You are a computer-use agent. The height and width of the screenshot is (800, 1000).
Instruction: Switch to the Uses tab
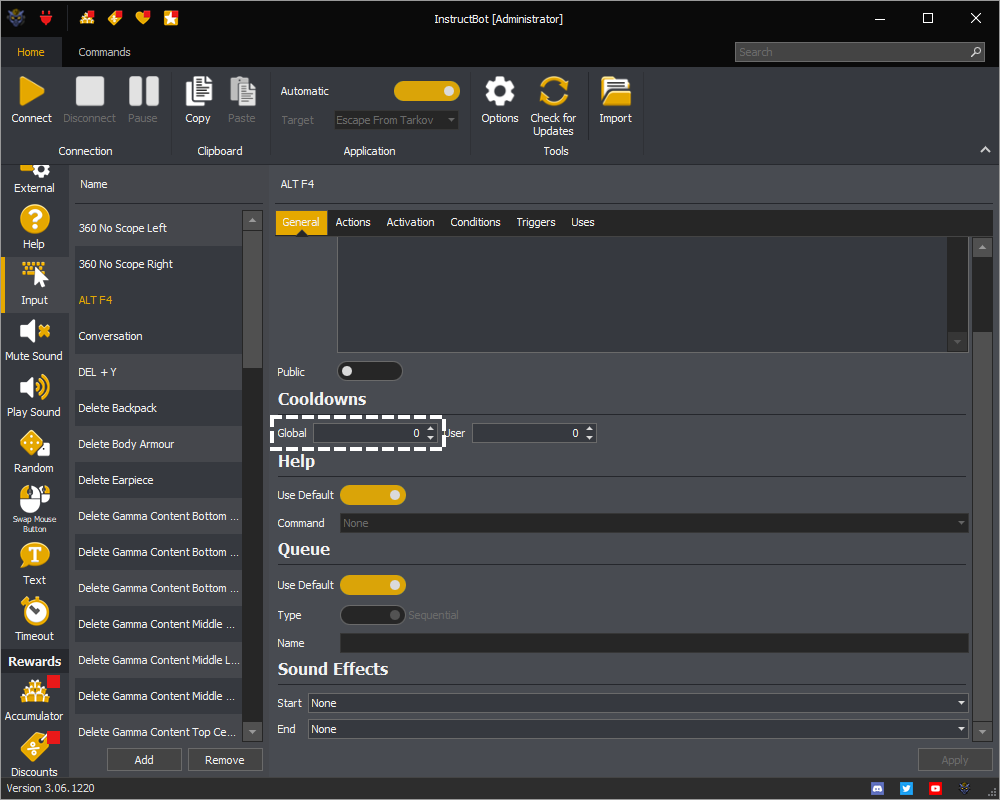[x=582, y=222]
